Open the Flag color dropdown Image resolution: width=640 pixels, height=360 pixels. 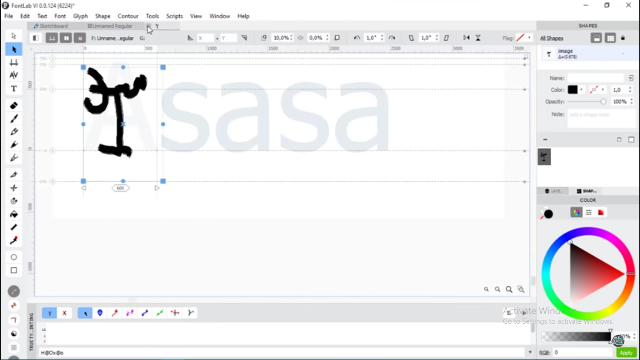point(529,38)
